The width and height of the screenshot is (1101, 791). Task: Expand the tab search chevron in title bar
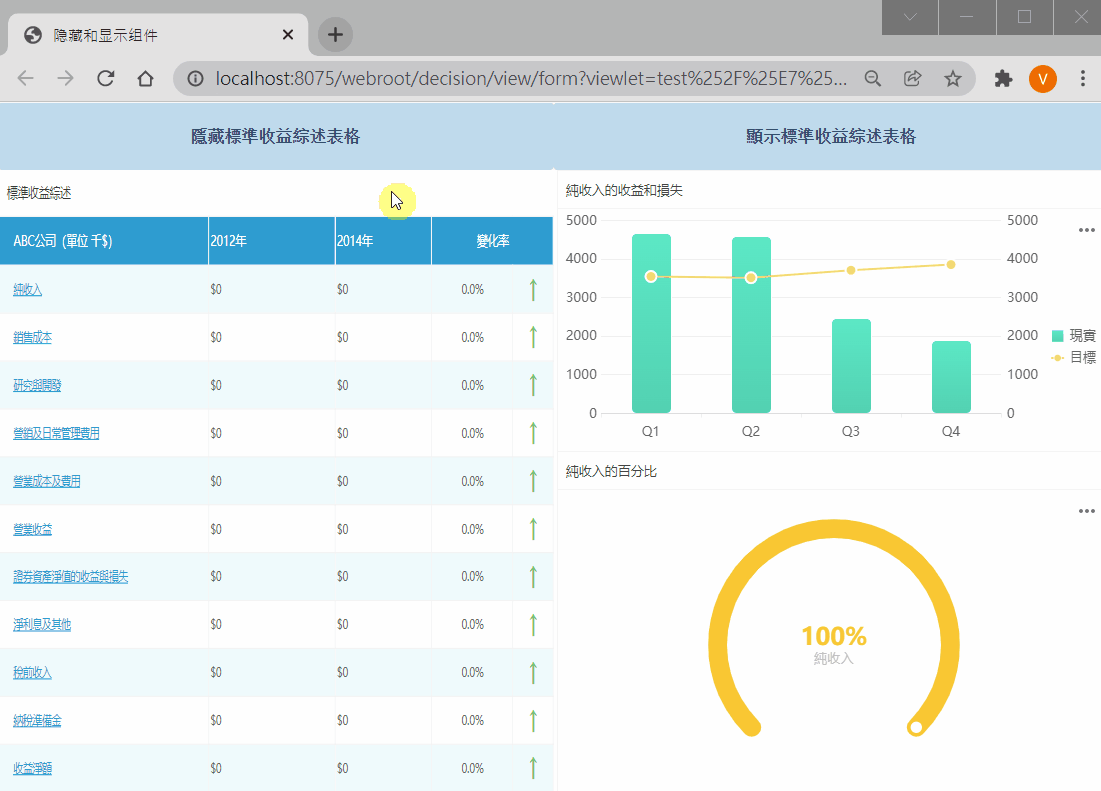tap(910, 17)
